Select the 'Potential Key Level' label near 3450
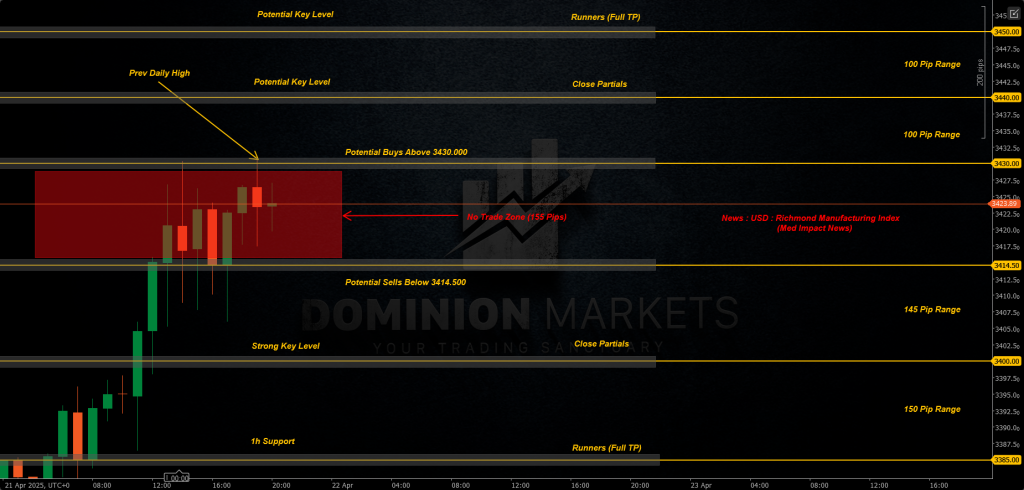The image size is (1024, 490). click(295, 14)
